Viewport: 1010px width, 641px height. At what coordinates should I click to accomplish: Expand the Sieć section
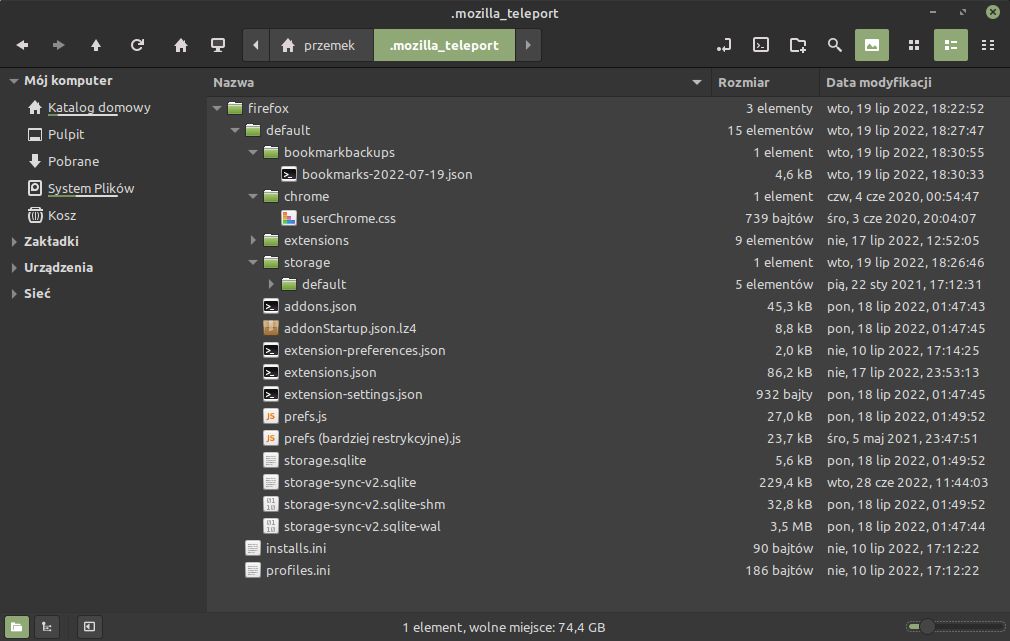pos(14,294)
